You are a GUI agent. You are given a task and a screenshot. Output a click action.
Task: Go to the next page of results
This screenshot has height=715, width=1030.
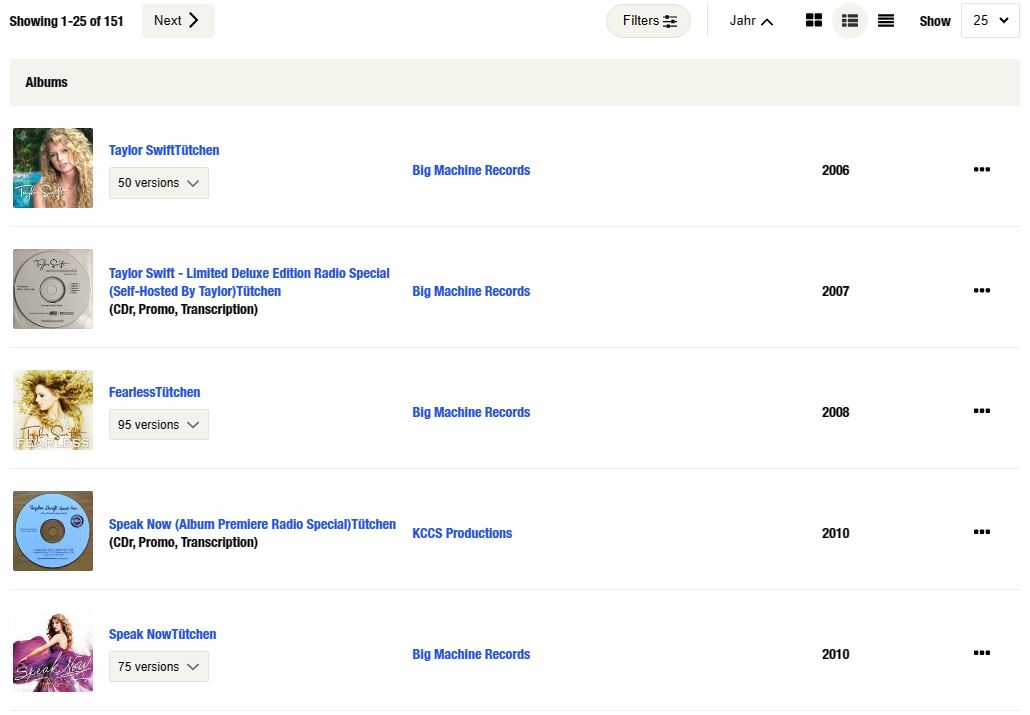coord(178,20)
